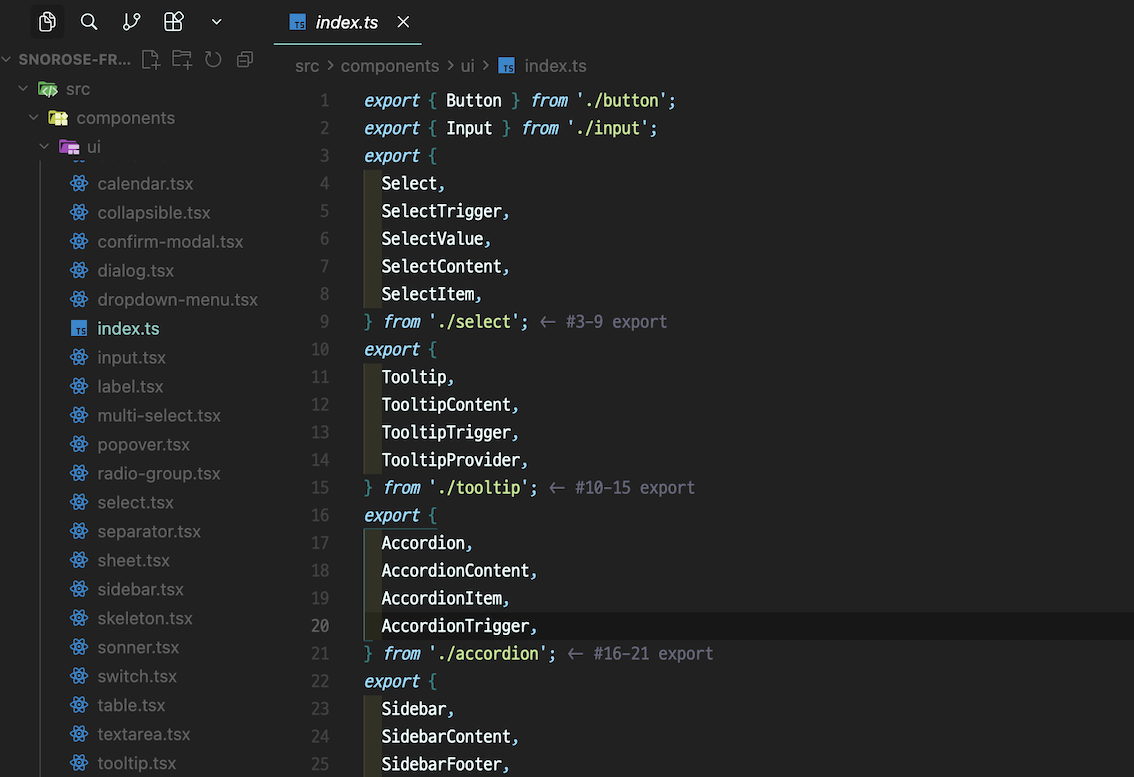
Task: Collapse the SNOROSE-FR project root section
Action: (8, 60)
